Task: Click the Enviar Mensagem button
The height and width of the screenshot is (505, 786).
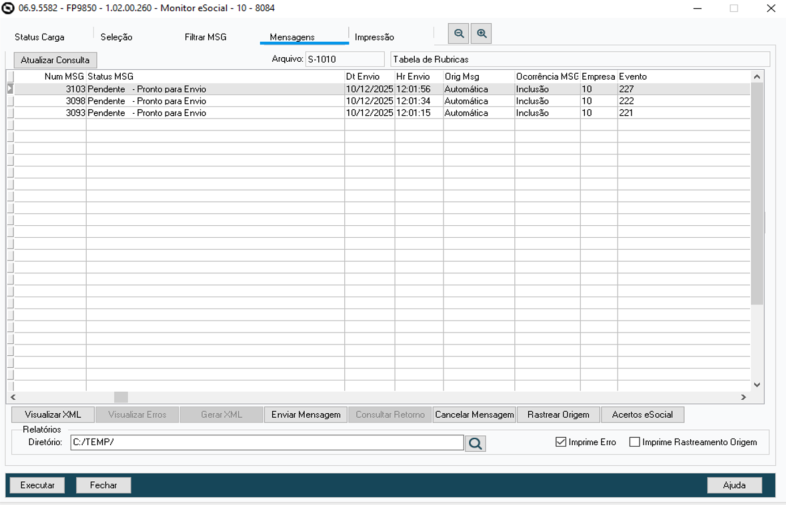Action: point(306,415)
